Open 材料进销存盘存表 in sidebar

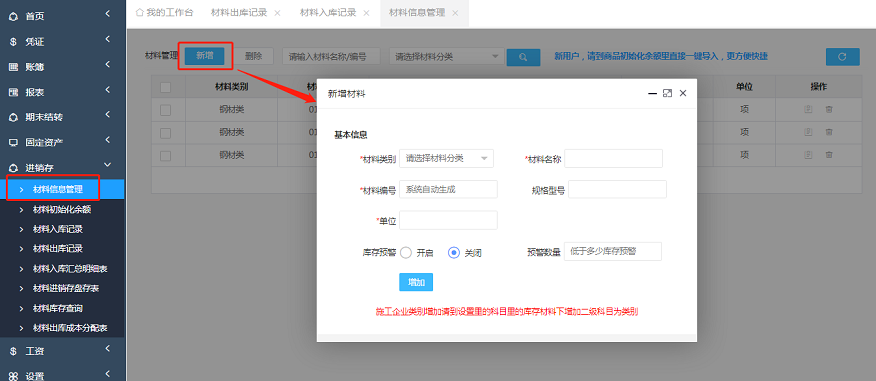[x=66, y=288]
